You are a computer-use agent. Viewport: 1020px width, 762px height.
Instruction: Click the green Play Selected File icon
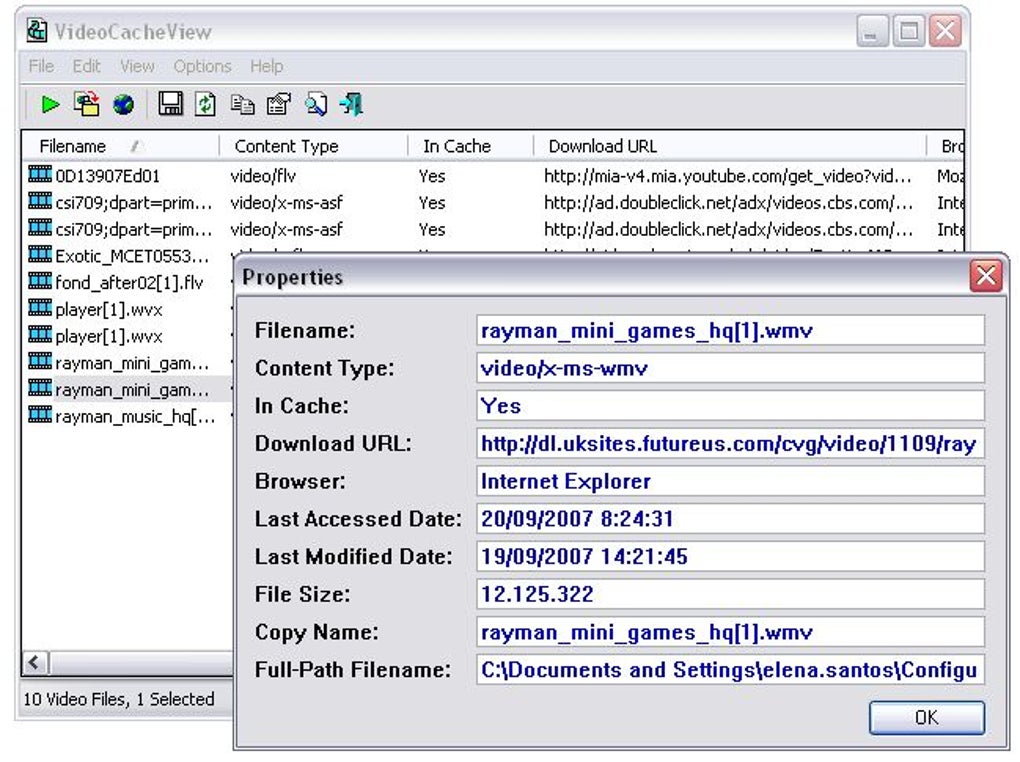[x=50, y=104]
